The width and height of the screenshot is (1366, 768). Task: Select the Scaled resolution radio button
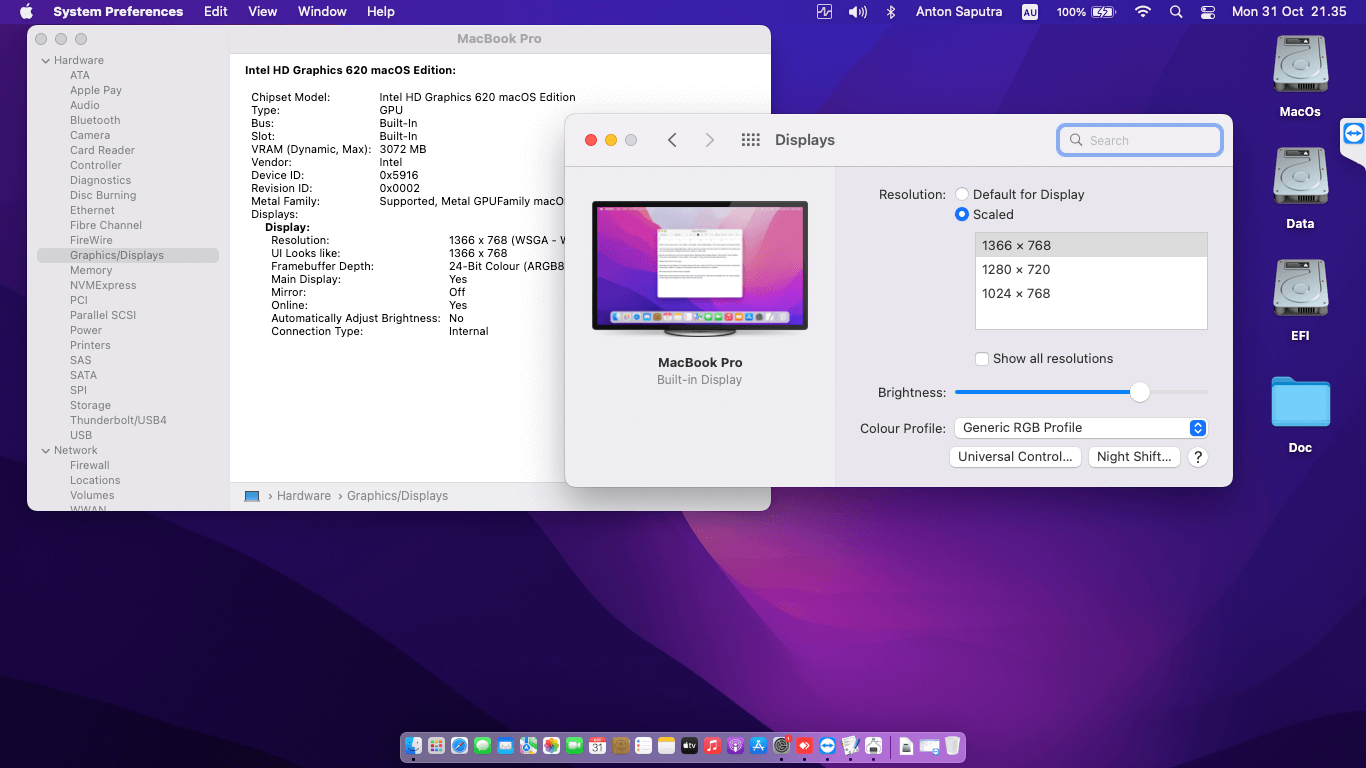pos(962,214)
